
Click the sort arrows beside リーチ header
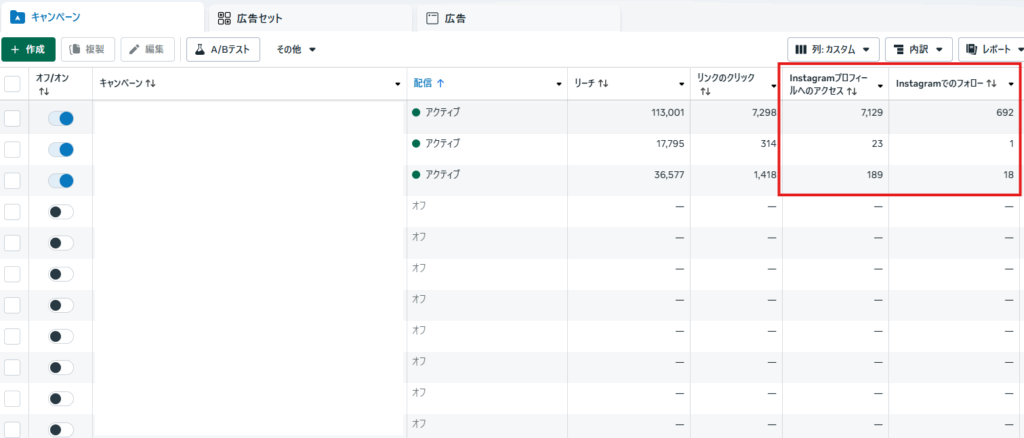(x=603, y=84)
